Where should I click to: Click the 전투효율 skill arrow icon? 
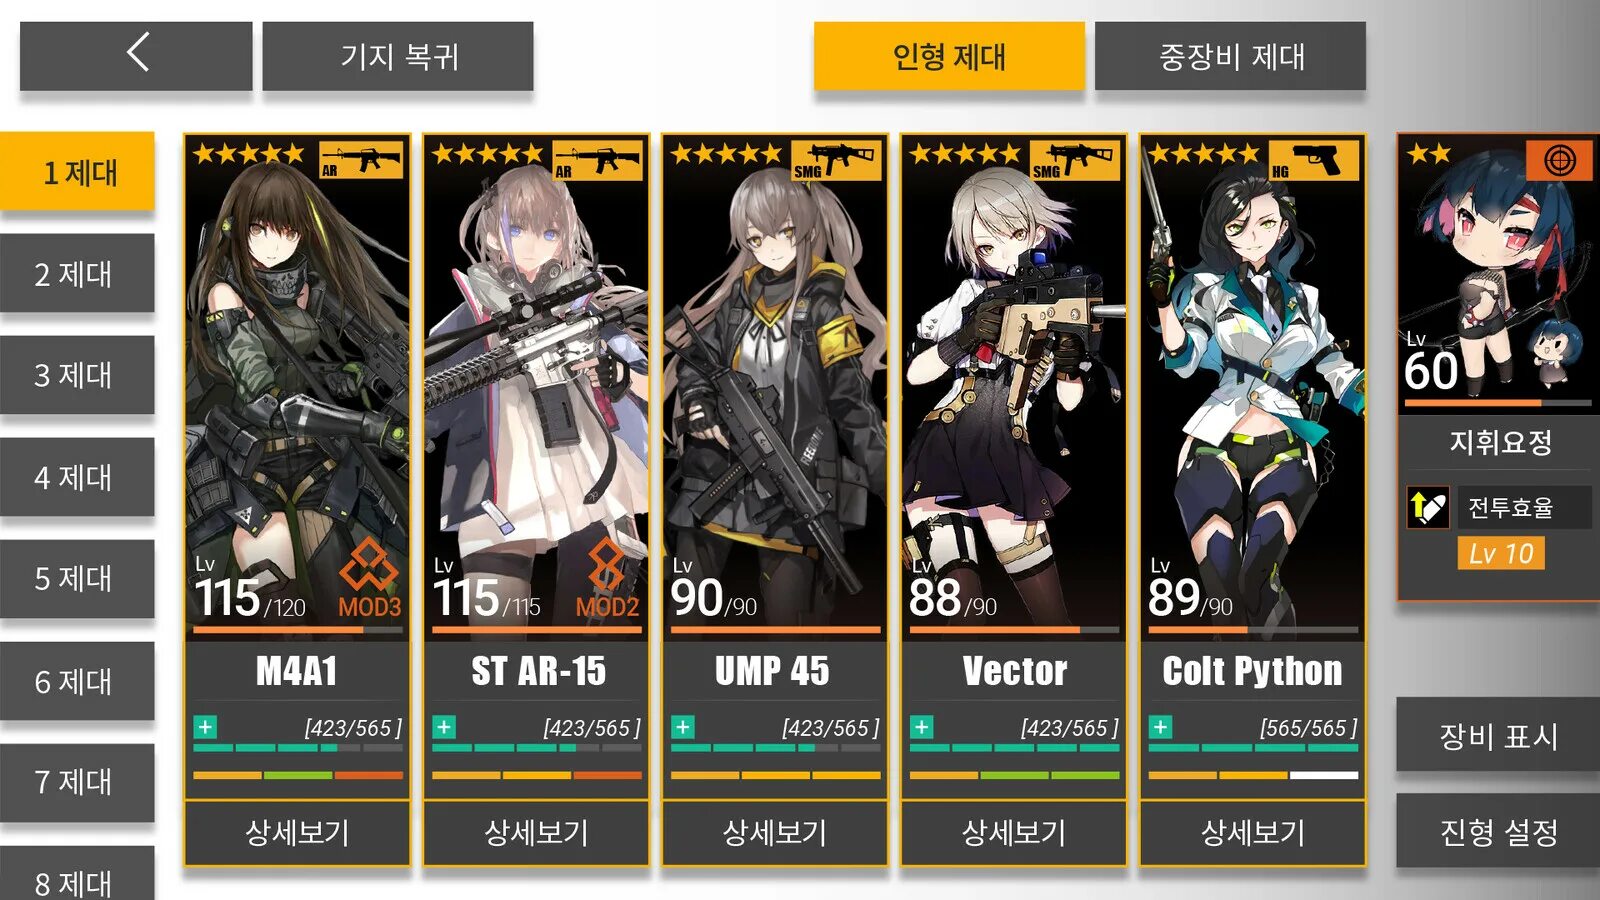[1428, 508]
